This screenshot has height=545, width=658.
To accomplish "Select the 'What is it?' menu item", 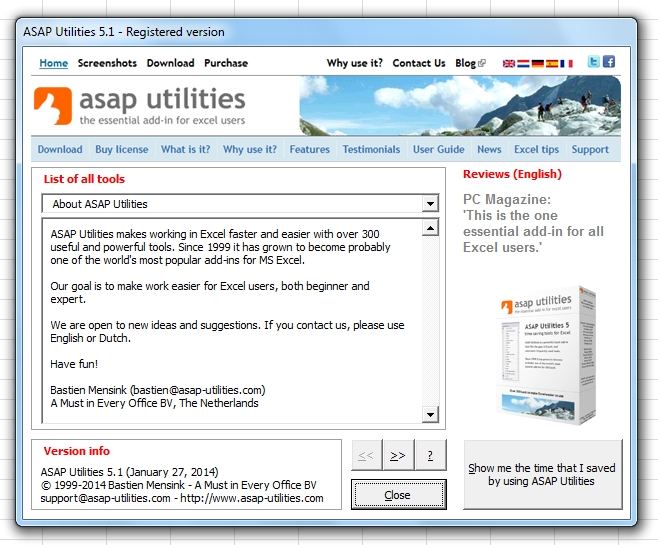I will point(185,149).
